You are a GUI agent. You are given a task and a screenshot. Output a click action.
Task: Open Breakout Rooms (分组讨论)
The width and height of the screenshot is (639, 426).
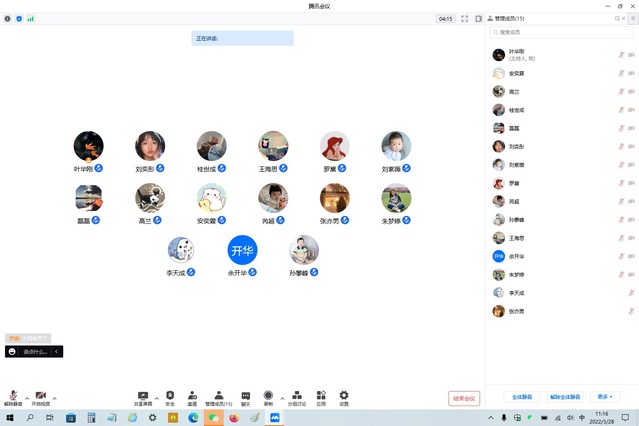point(296,396)
